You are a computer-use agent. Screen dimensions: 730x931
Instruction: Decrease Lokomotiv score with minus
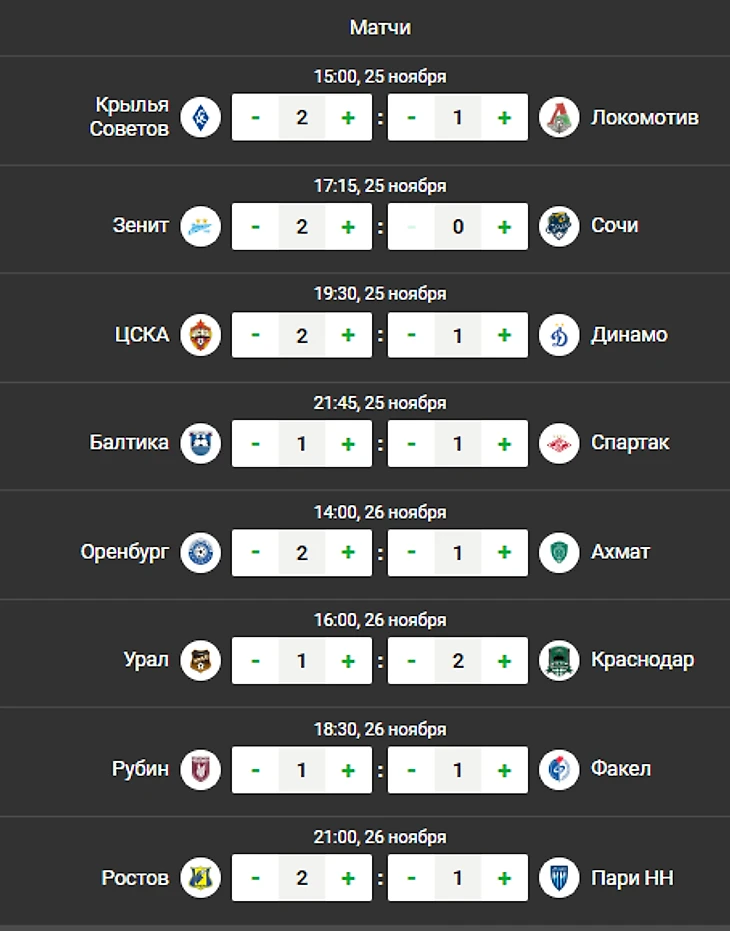click(411, 118)
